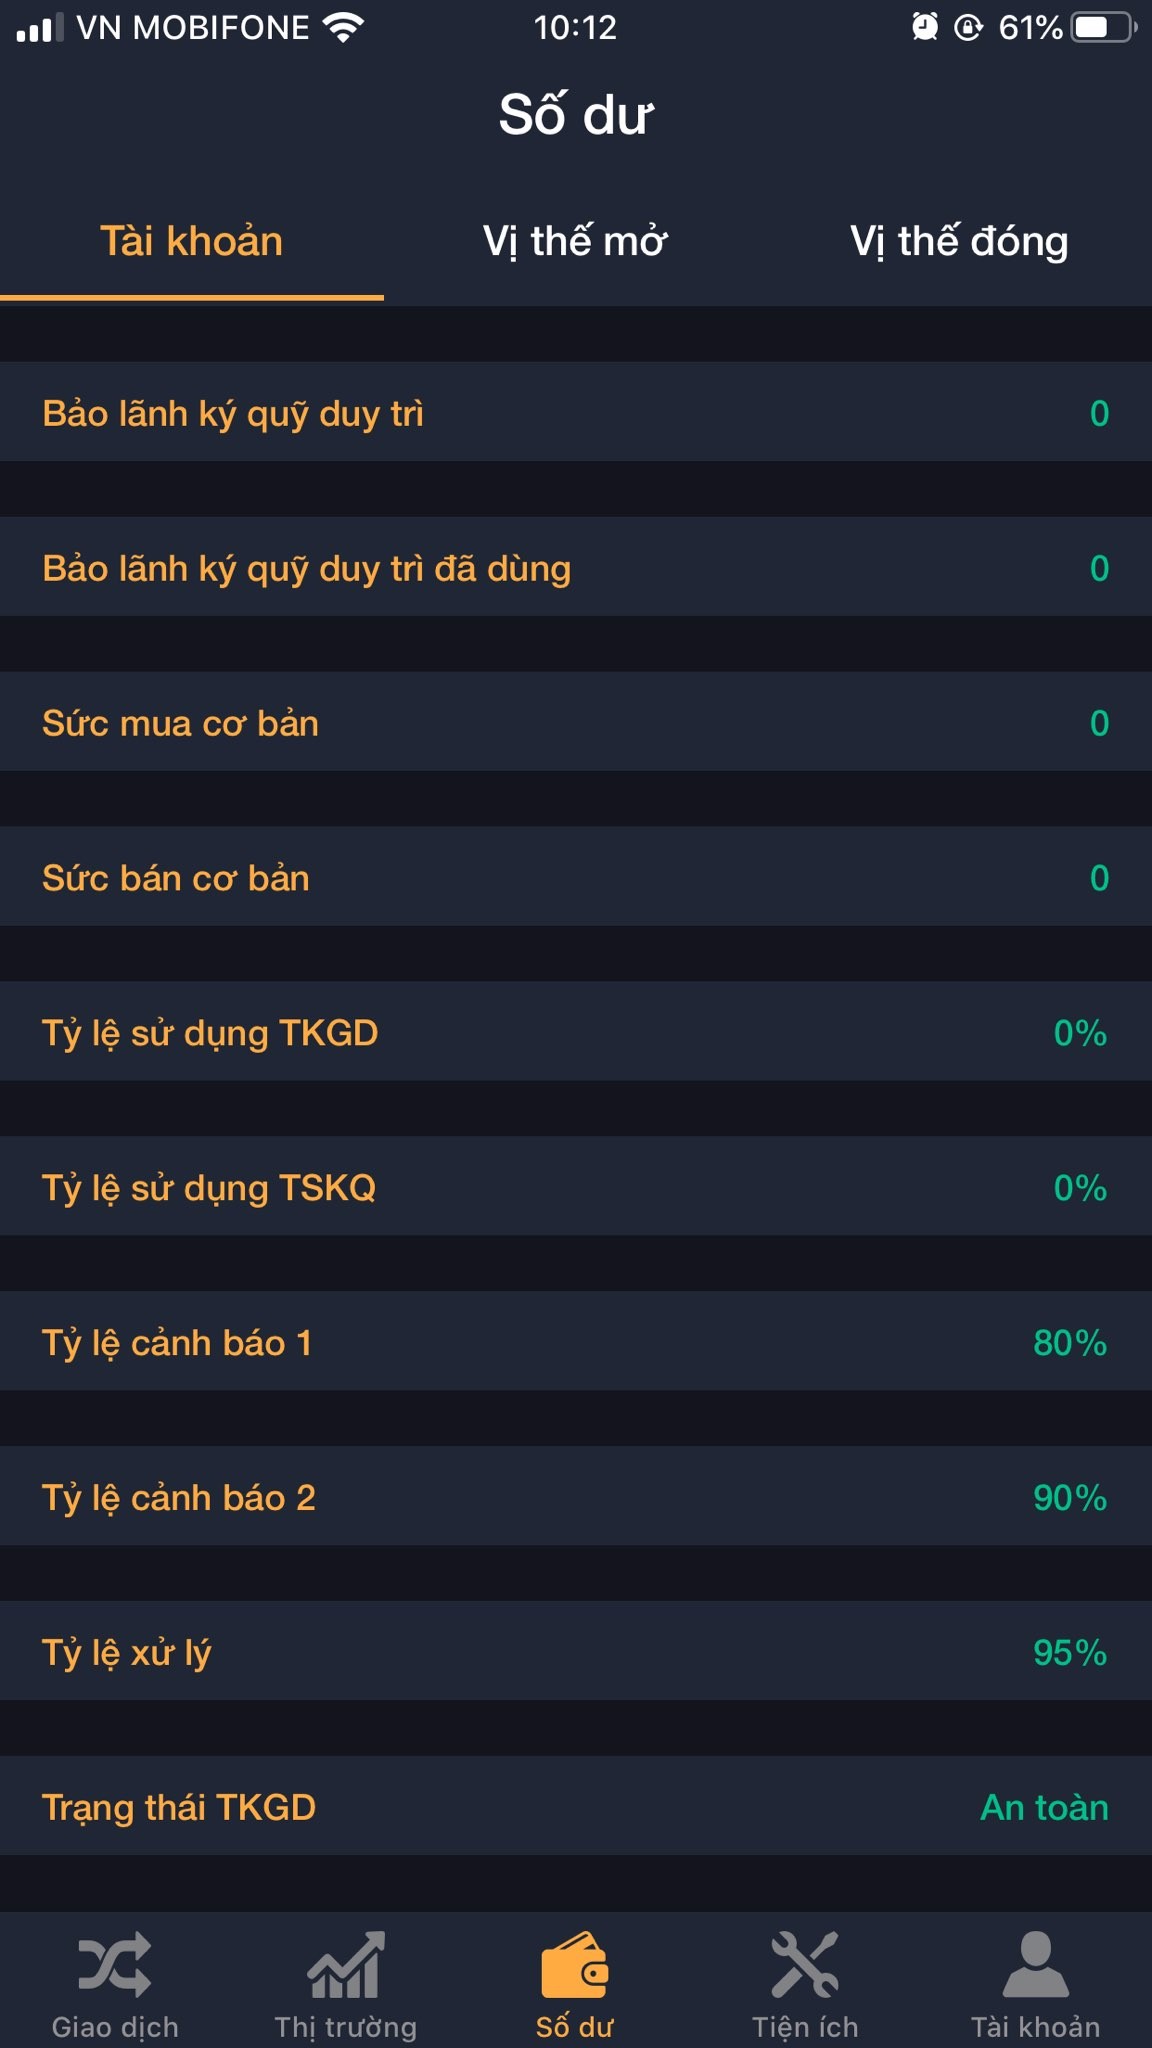Screen dimensions: 1152x2048
Task: Select the Tỷ lệ cảnh báo 1 row
Action: pos(576,1342)
